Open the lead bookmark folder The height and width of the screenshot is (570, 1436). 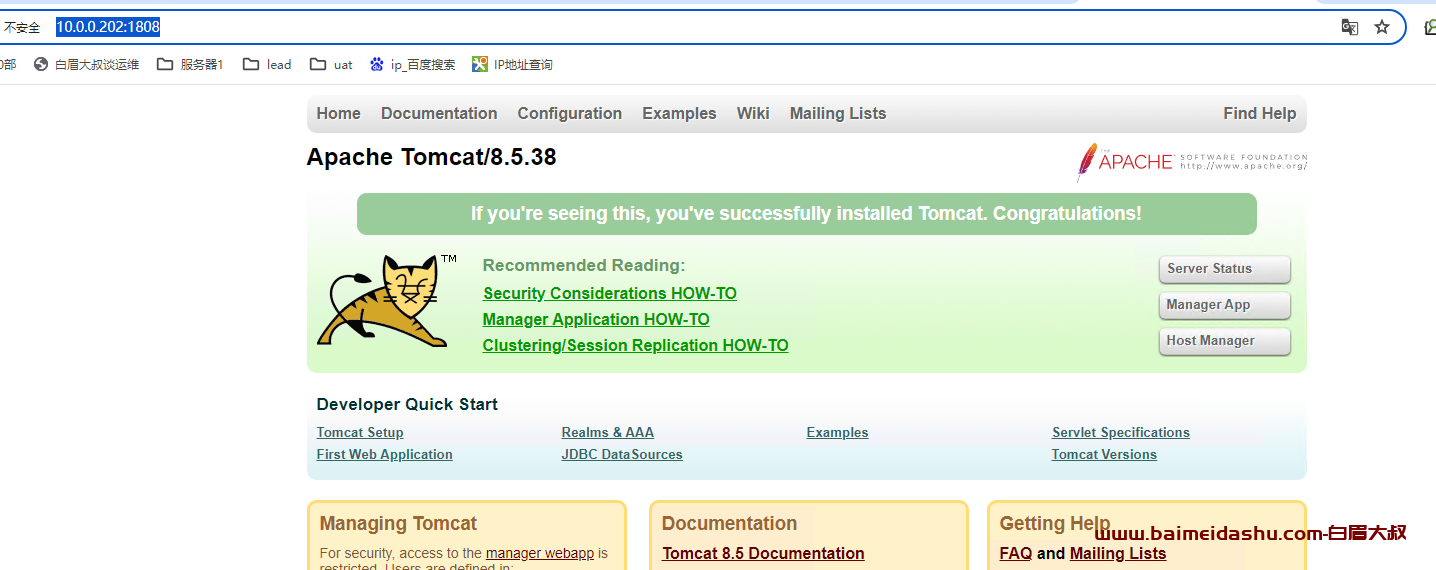pos(267,64)
